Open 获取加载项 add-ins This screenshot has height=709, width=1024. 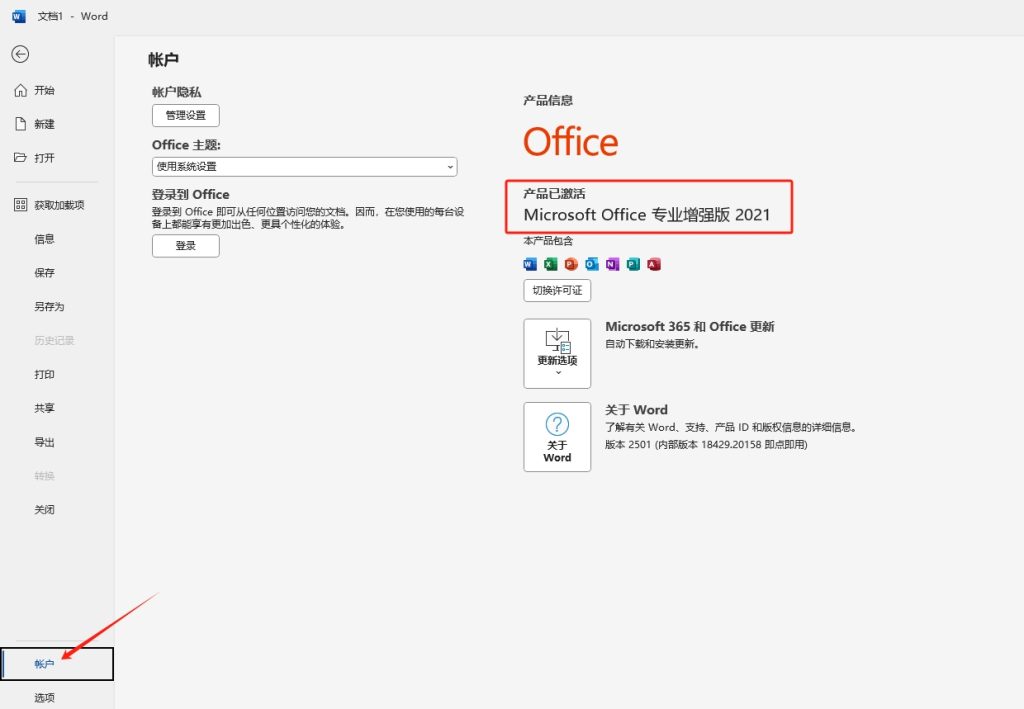point(57,205)
